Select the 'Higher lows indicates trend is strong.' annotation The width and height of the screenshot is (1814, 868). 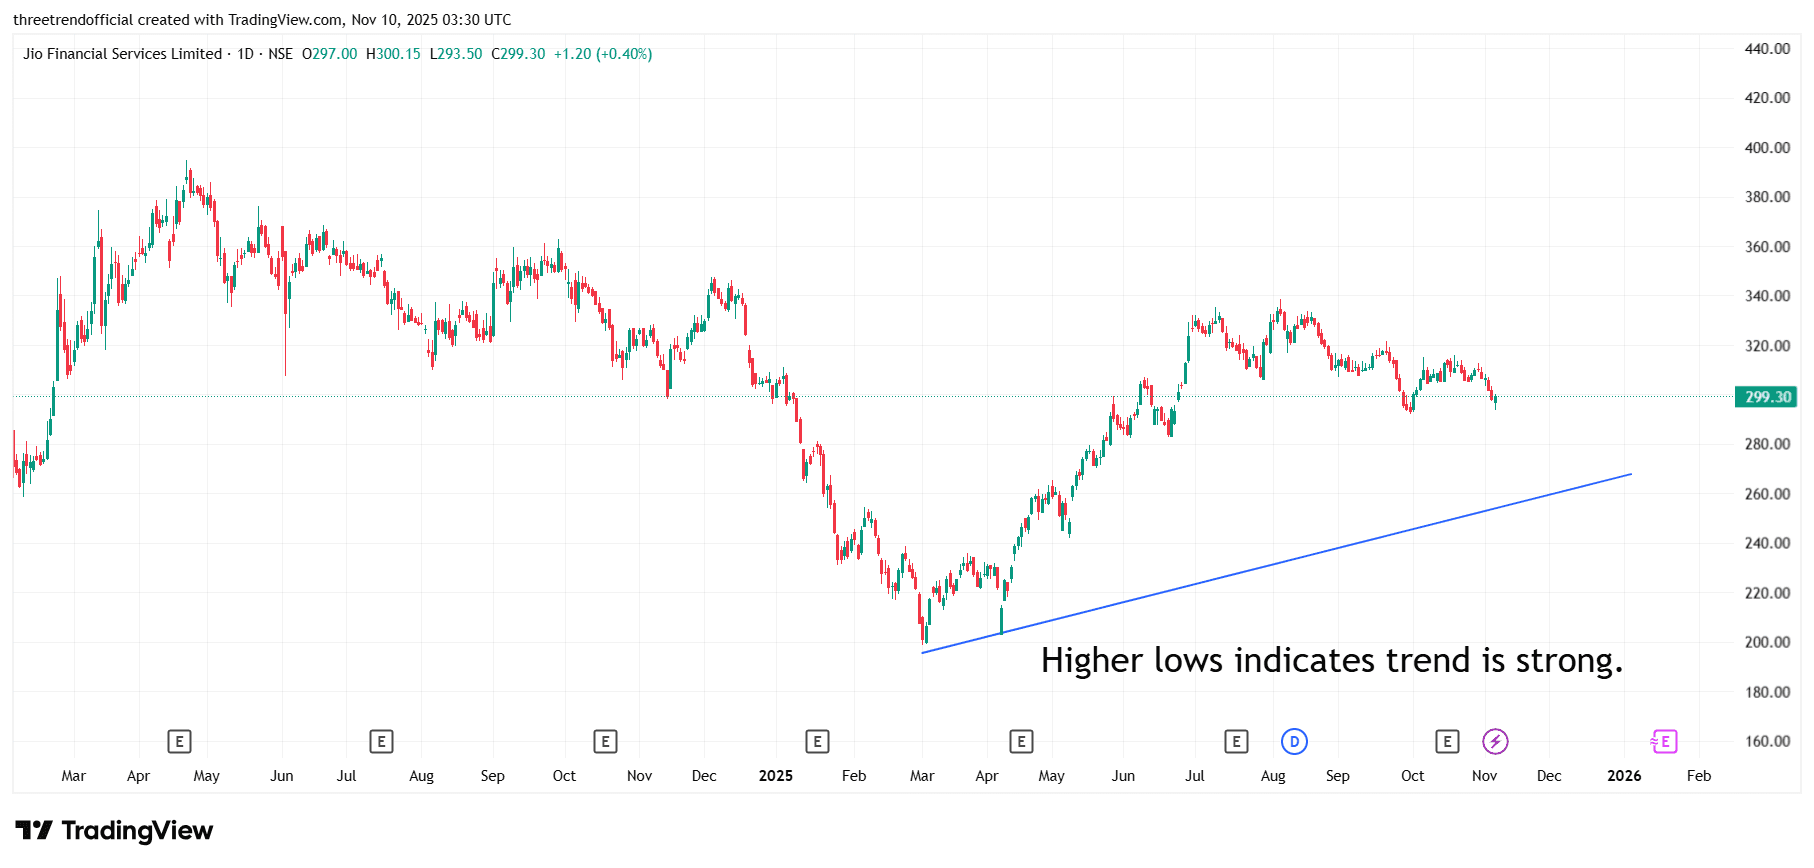click(1331, 661)
